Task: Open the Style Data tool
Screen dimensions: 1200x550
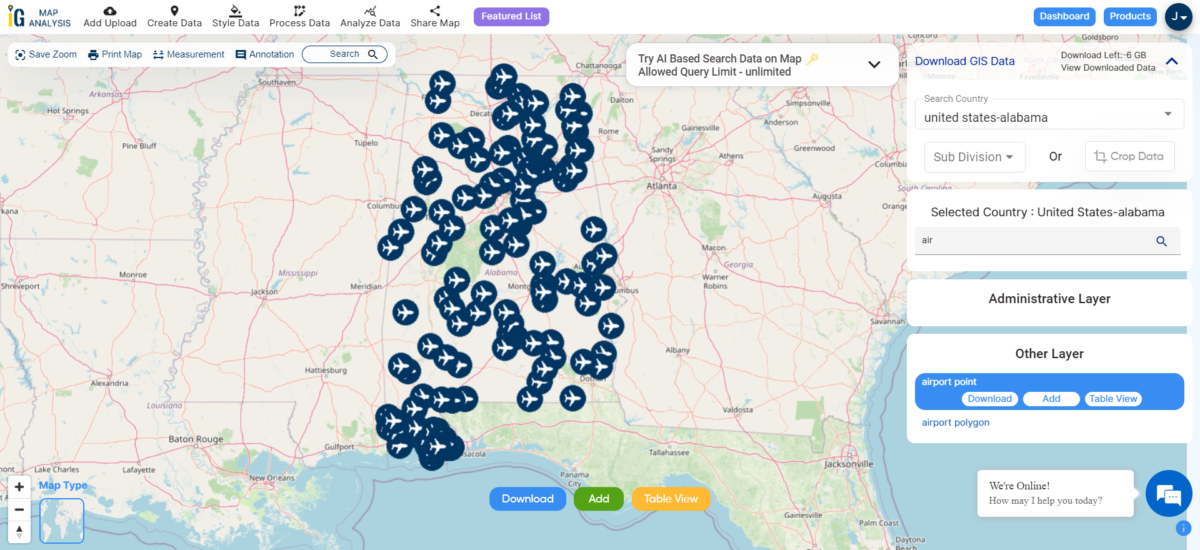Action: point(235,11)
